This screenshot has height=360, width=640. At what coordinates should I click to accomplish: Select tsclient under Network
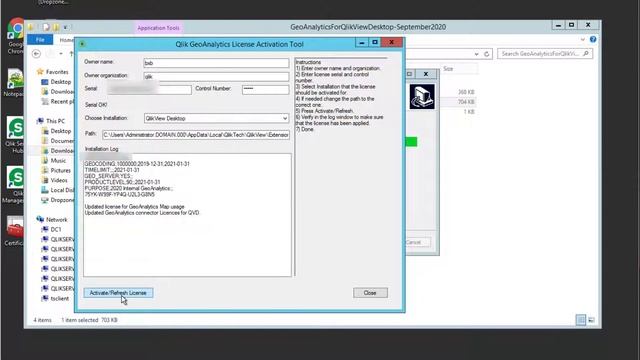60,298
